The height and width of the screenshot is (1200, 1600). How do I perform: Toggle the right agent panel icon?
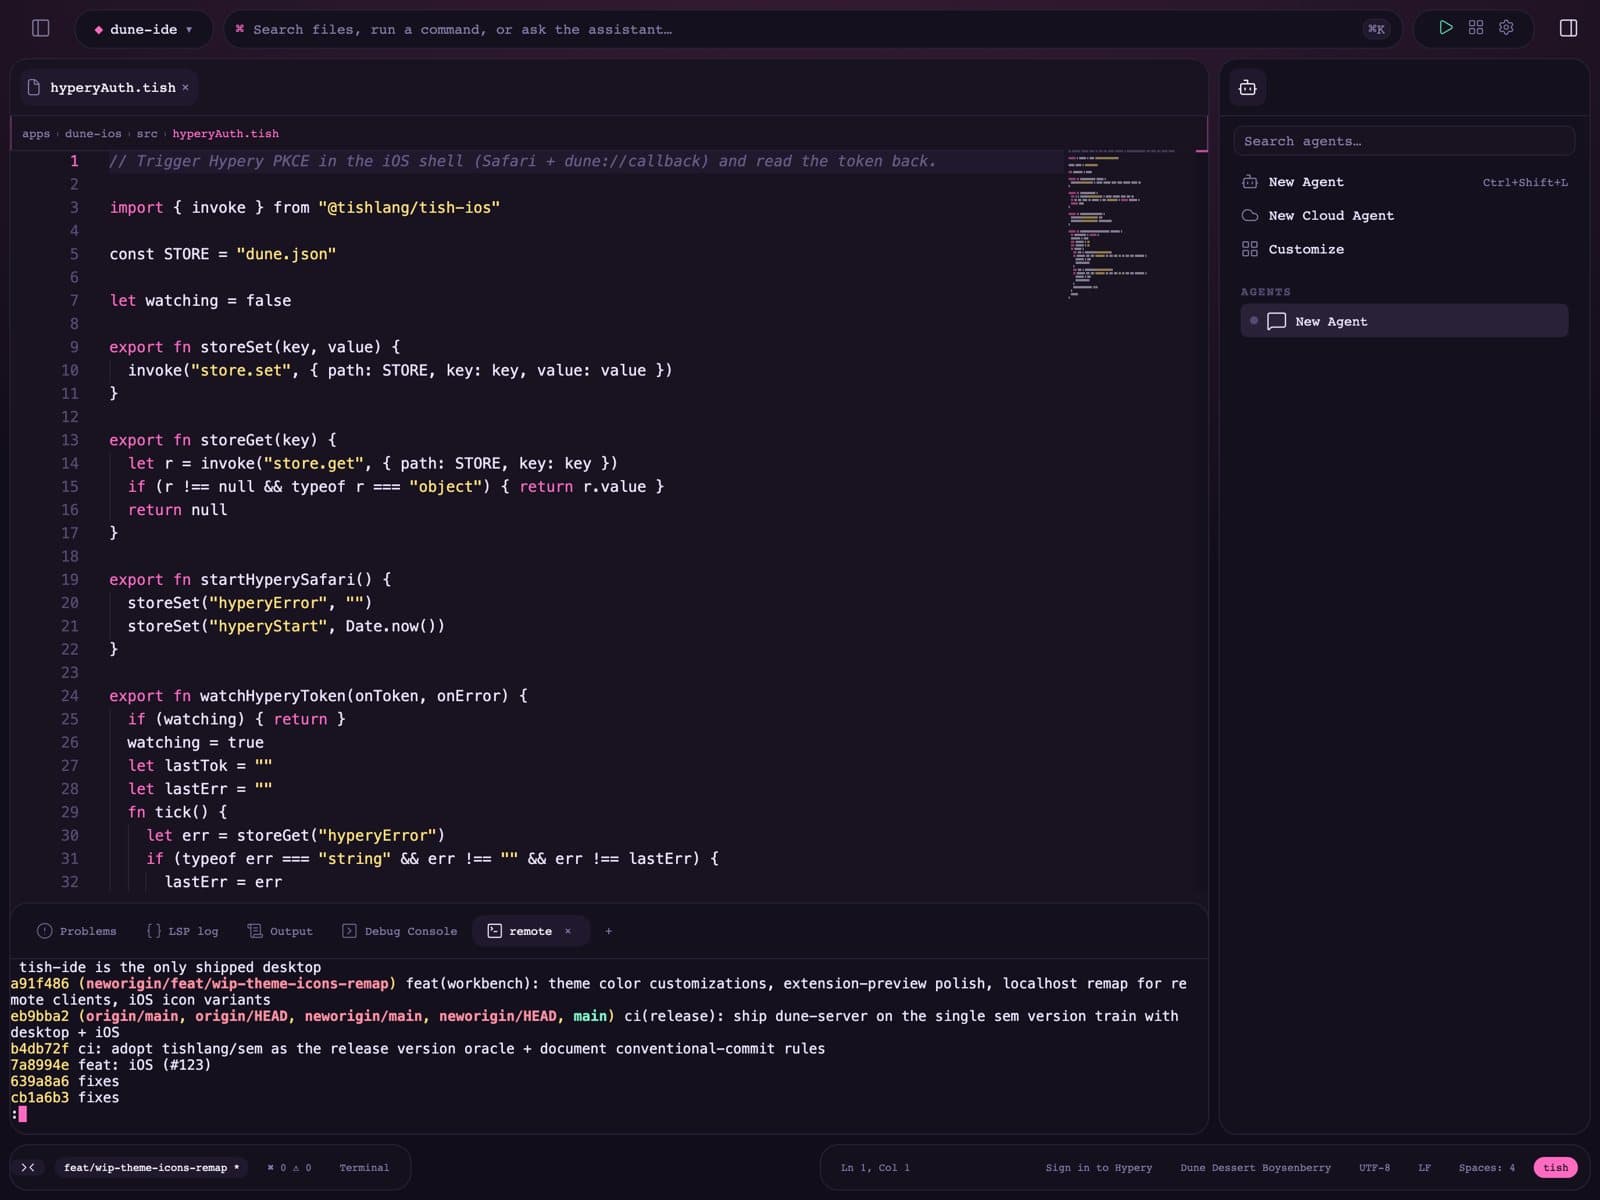(x=1568, y=28)
